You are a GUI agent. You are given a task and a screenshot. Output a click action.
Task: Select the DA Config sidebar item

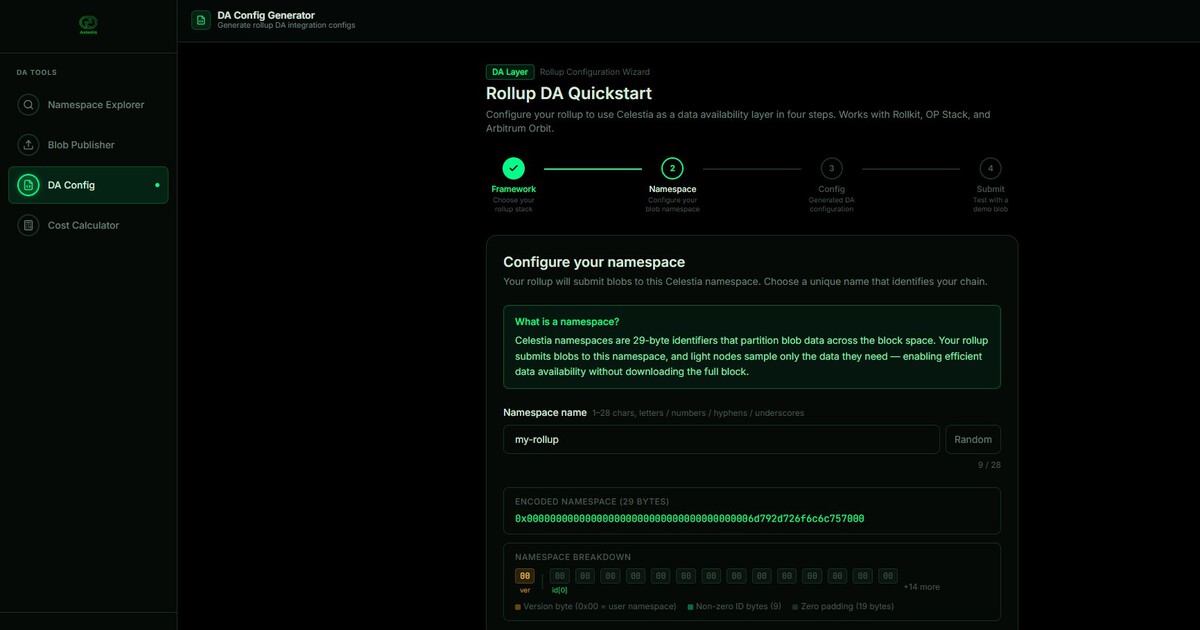(88, 185)
